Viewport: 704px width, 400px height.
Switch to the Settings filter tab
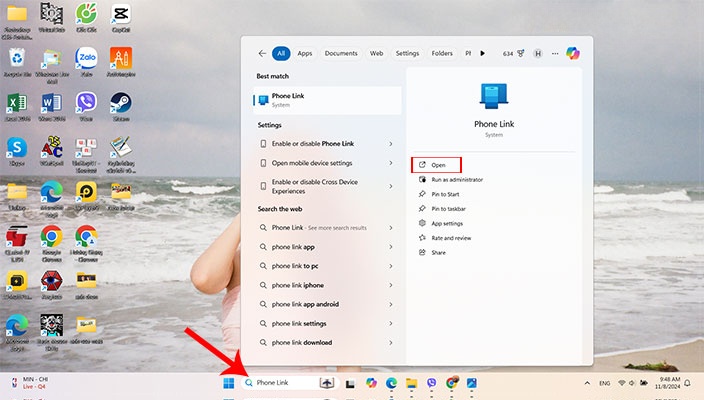(407, 53)
